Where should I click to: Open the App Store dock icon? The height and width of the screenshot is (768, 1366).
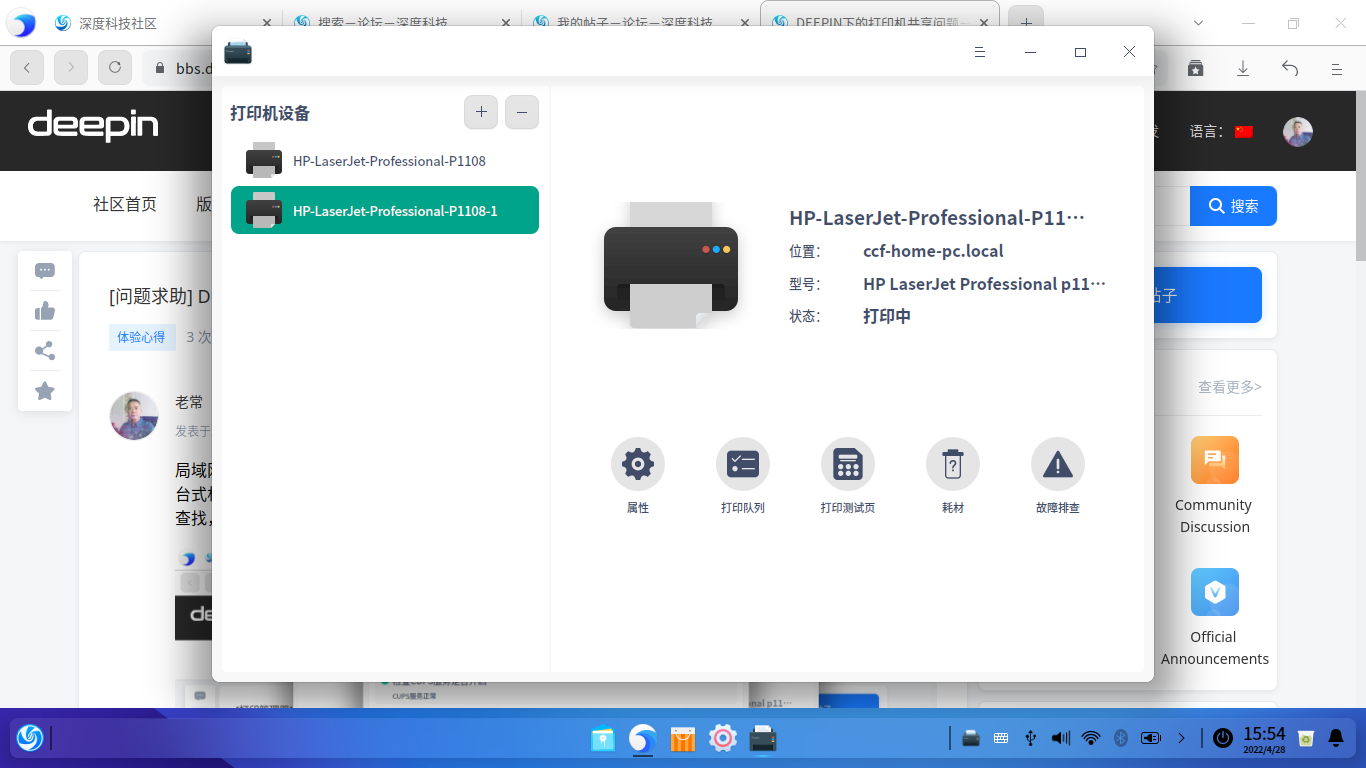point(683,739)
